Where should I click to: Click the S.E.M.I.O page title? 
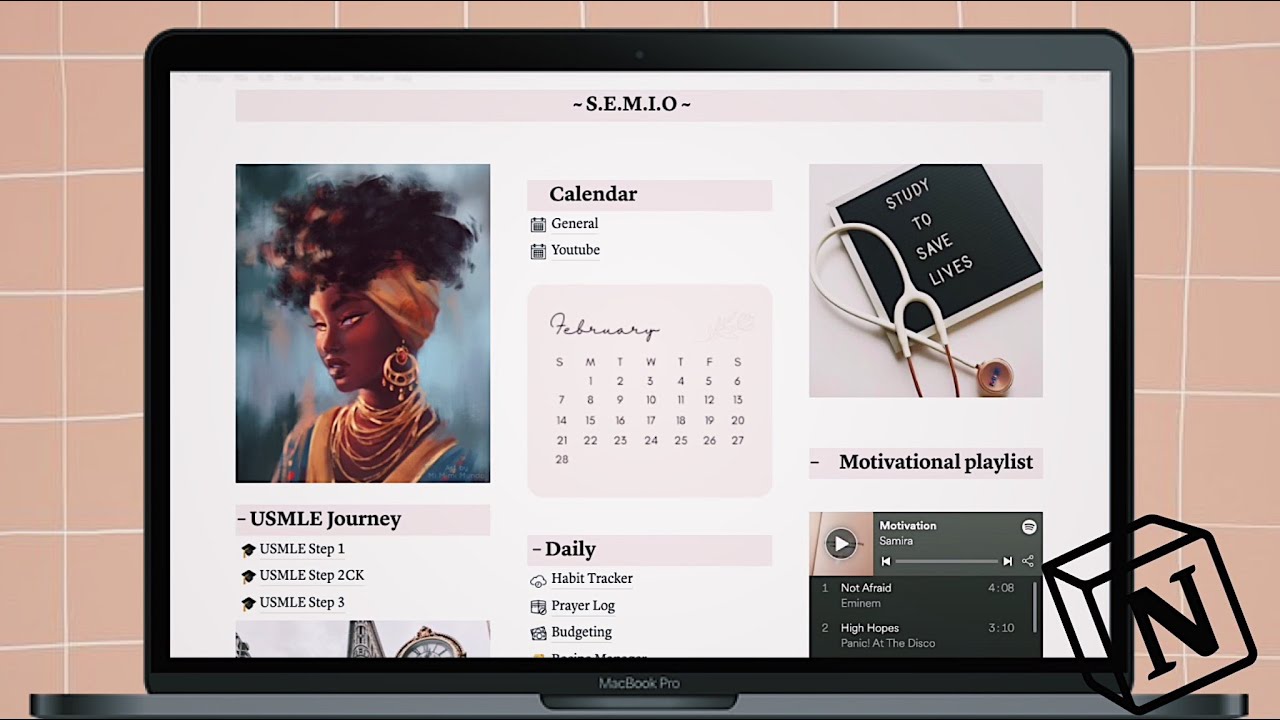coord(632,104)
